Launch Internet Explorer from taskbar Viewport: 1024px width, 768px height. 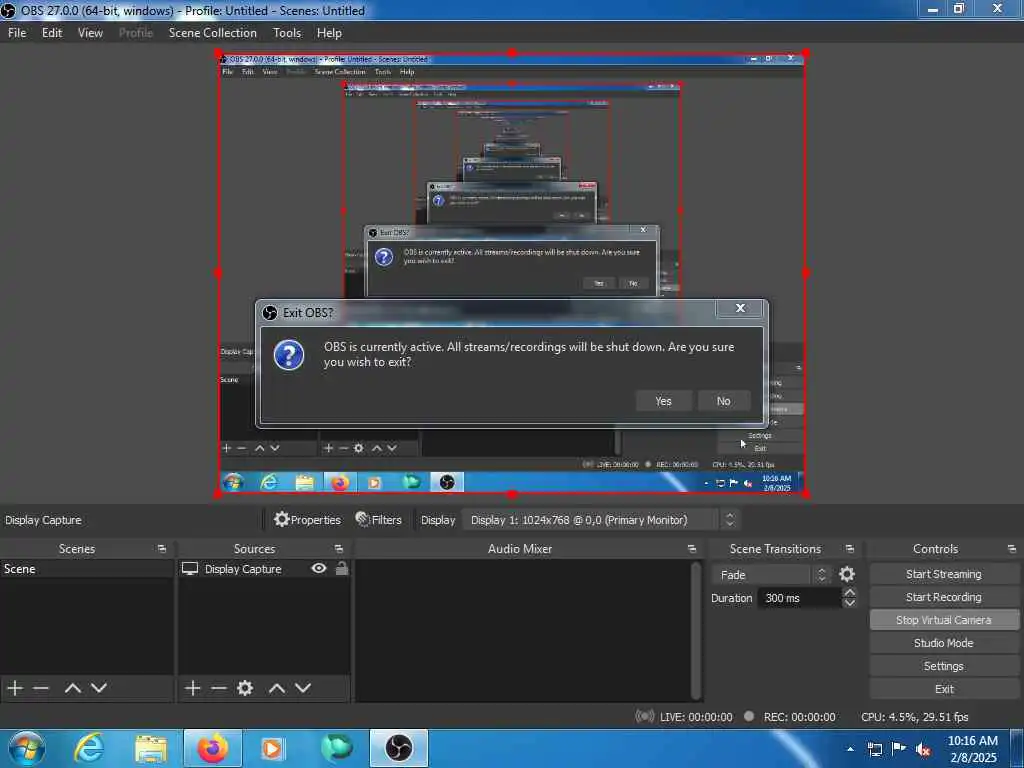88,748
